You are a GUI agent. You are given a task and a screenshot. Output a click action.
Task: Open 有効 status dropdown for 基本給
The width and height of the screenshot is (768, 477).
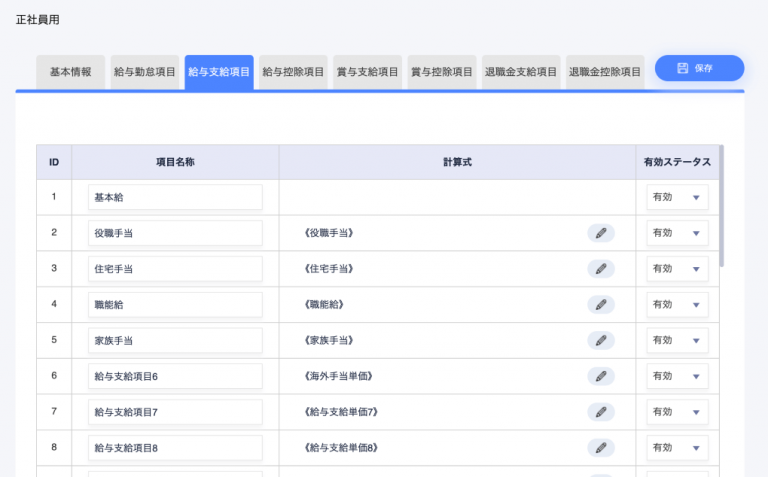(x=677, y=197)
